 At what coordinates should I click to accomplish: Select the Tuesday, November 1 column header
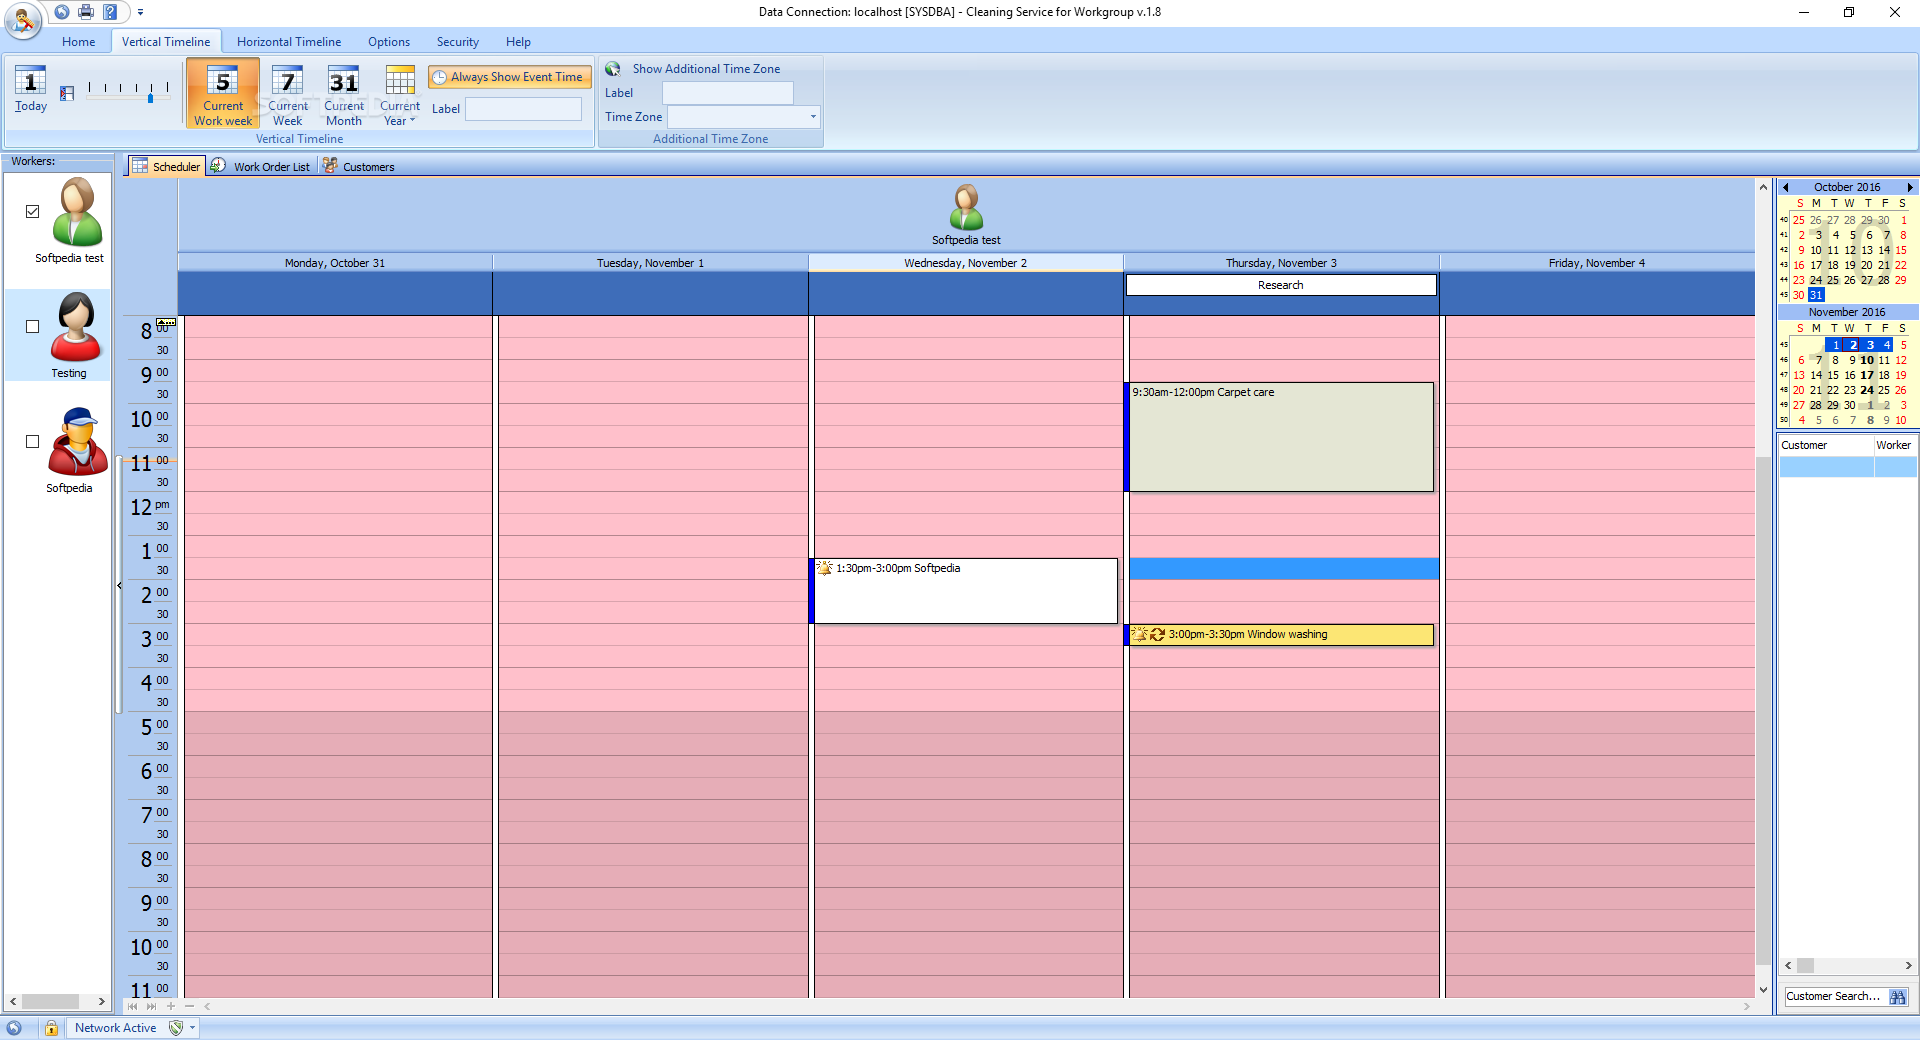click(x=651, y=263)
